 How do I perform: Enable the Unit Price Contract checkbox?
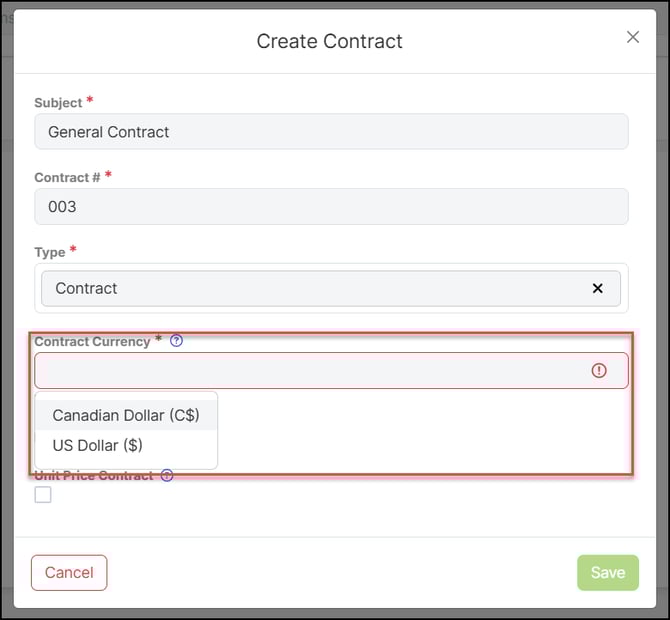[43, 495]
